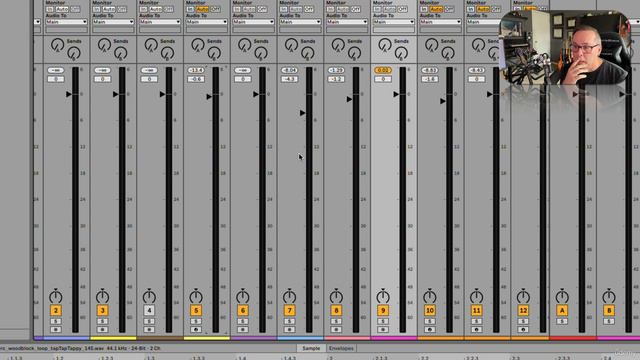Image resolution: width=640 pixels, height=360 pixels.
Task: Activate muted track 4 via its number button
Action: point(149,311)
